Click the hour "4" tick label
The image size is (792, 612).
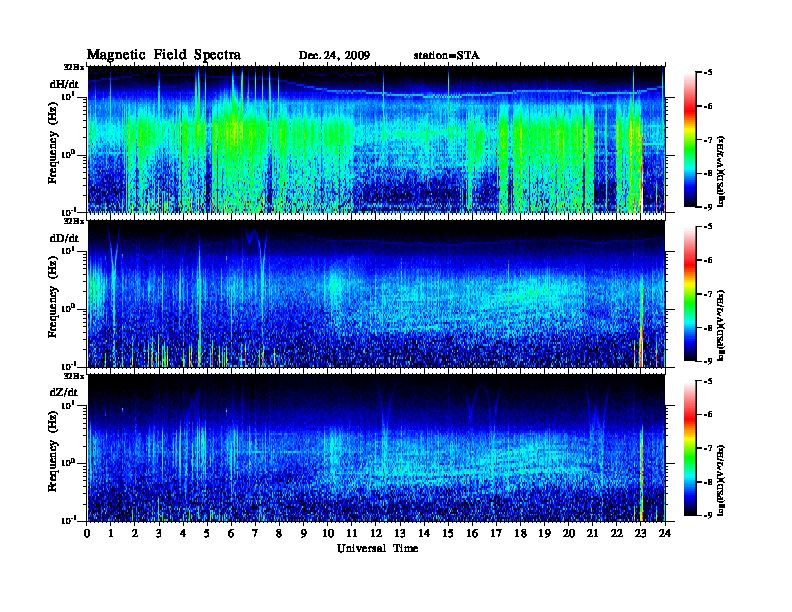(x=183, y=534)
